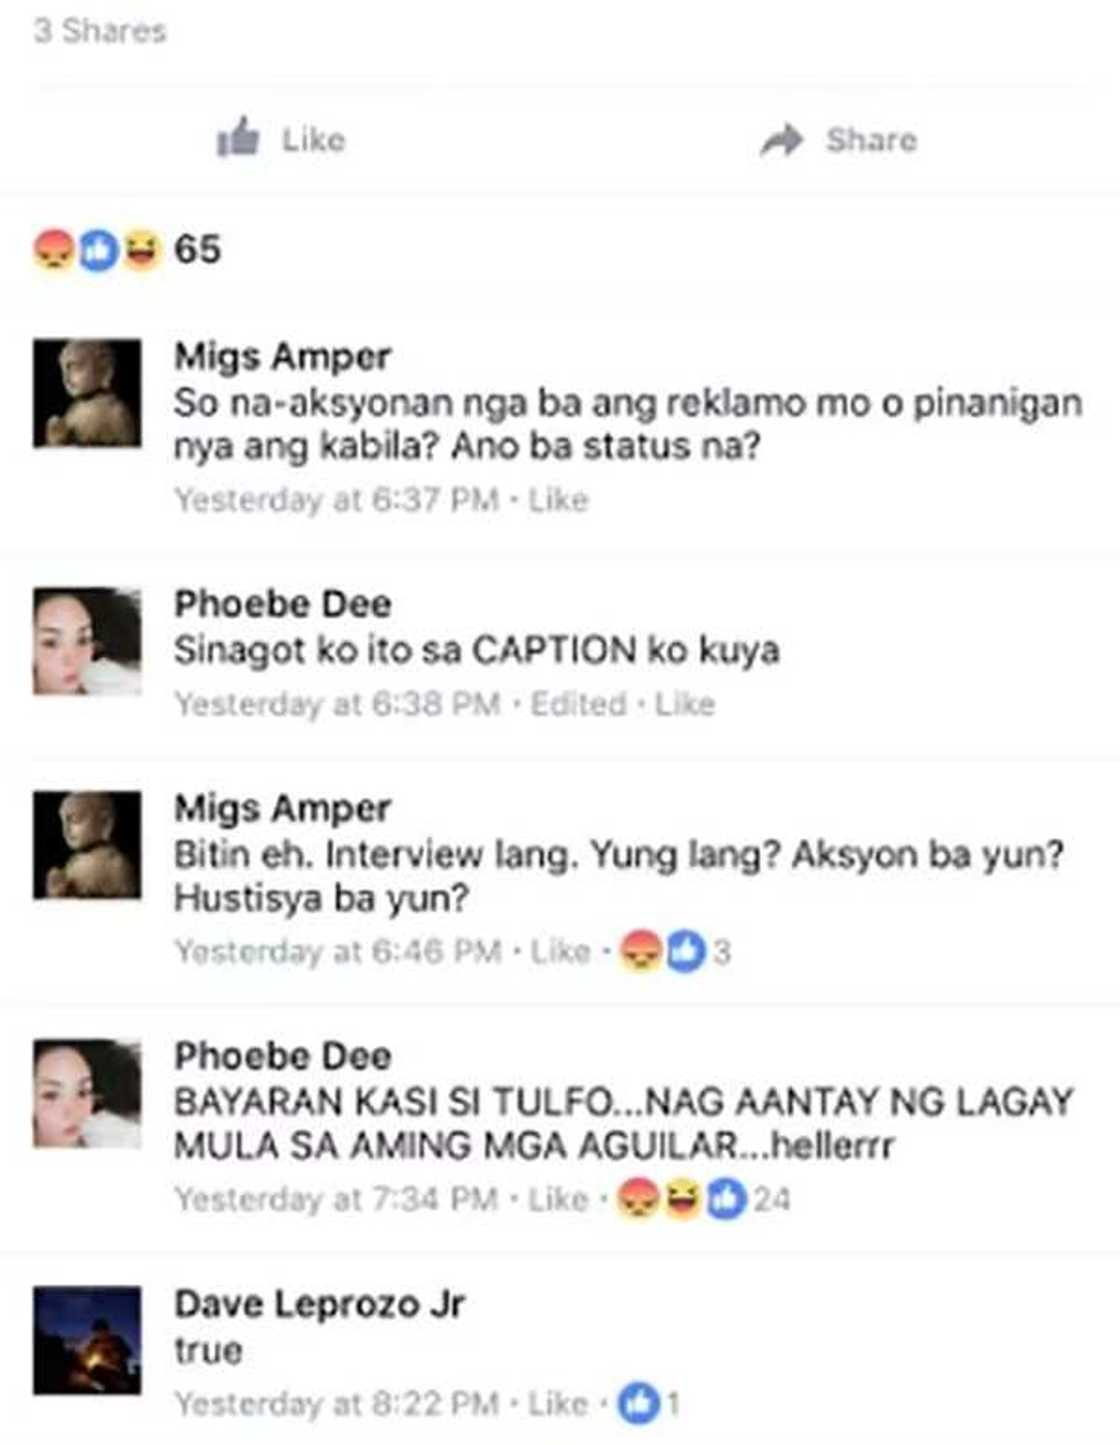Like Migs Amper's comment from 6:46 PM
This screenshot has height=1445, width=1120.
(560, 951)
